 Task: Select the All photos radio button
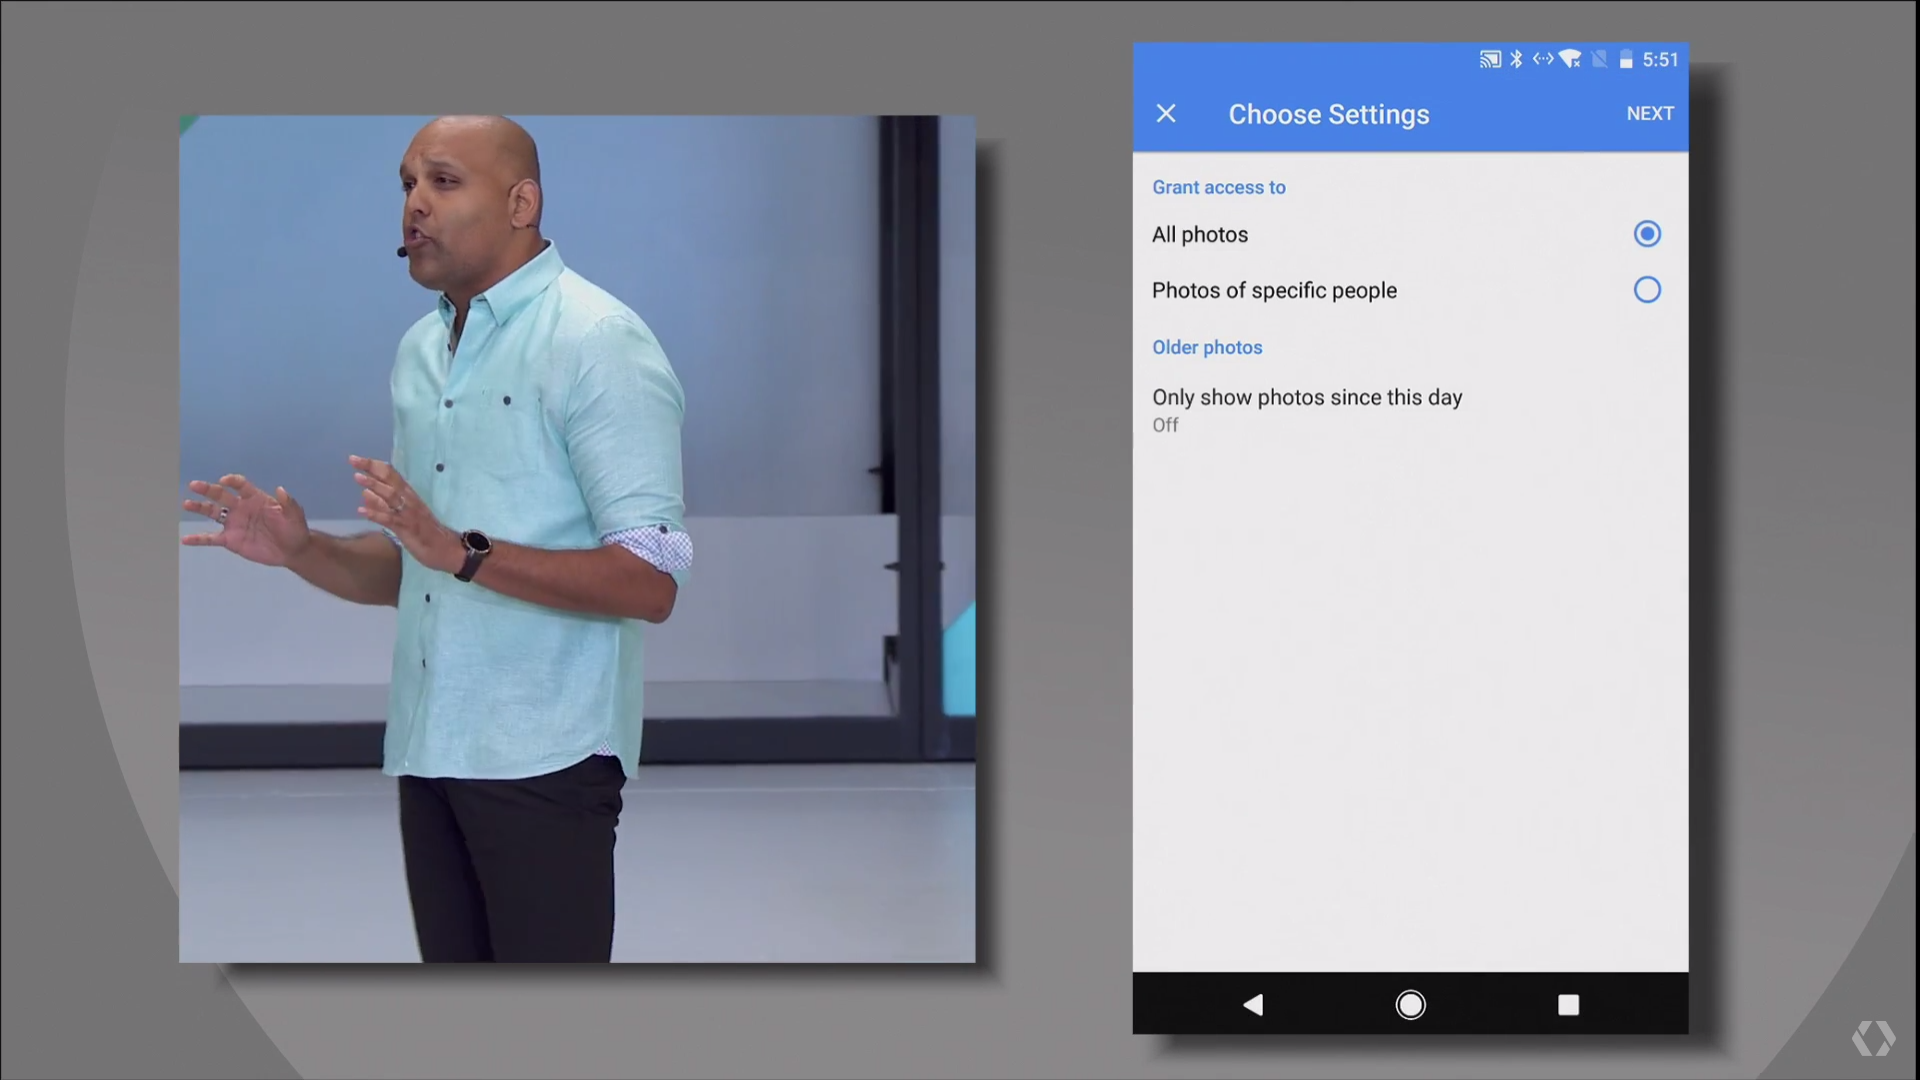click(x=1646, y=234)
